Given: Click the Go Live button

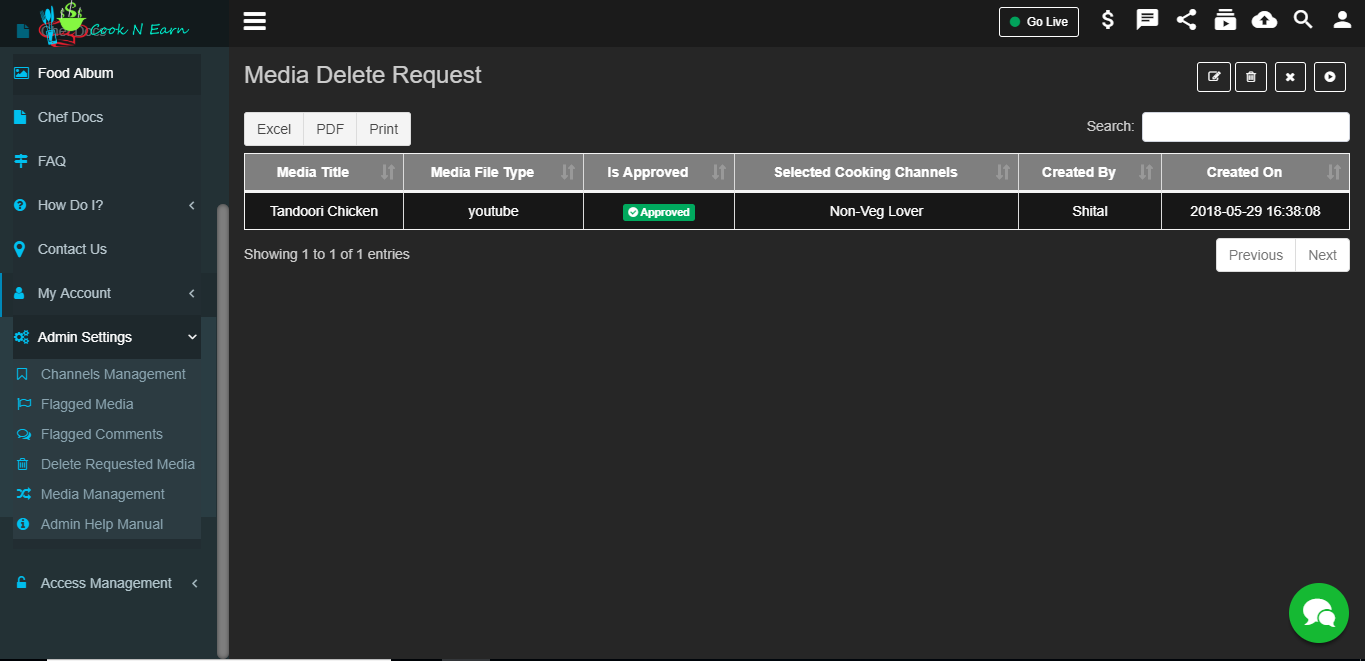Looking at the screenshot, I should 1038,22.
